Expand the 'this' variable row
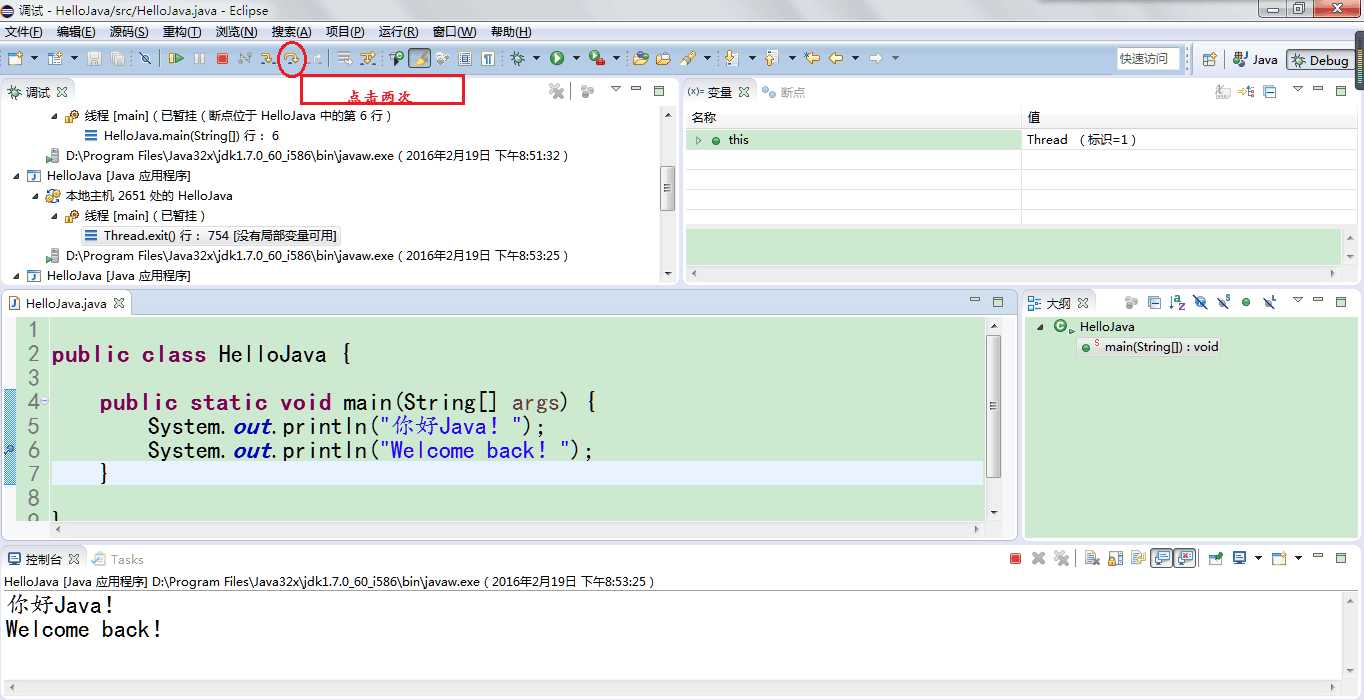Image resolution: width=1364 pixels, height=700 pixels. click(699, 140)
